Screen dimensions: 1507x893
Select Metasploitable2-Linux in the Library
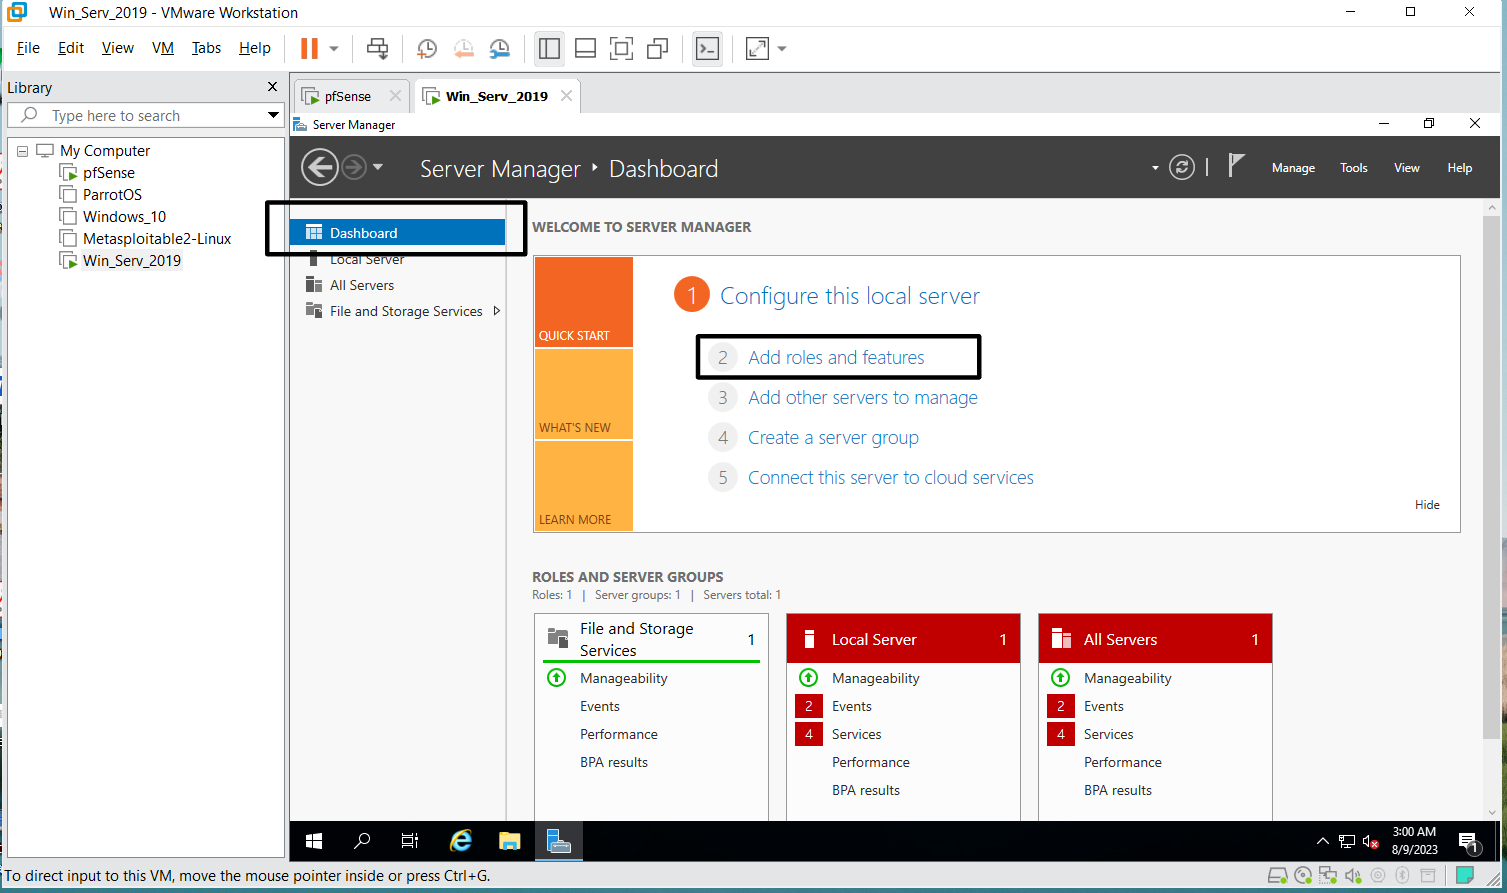[157, 239]
